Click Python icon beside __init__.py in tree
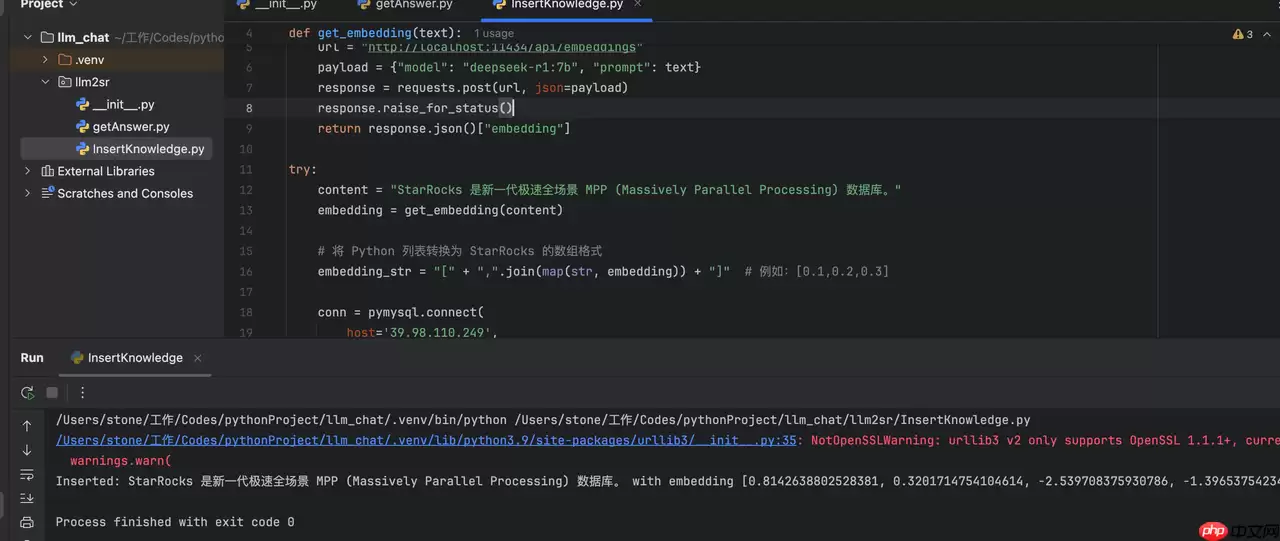This screenshot has height=541, width=1280. pyautogui.click(x=82, y=104)
